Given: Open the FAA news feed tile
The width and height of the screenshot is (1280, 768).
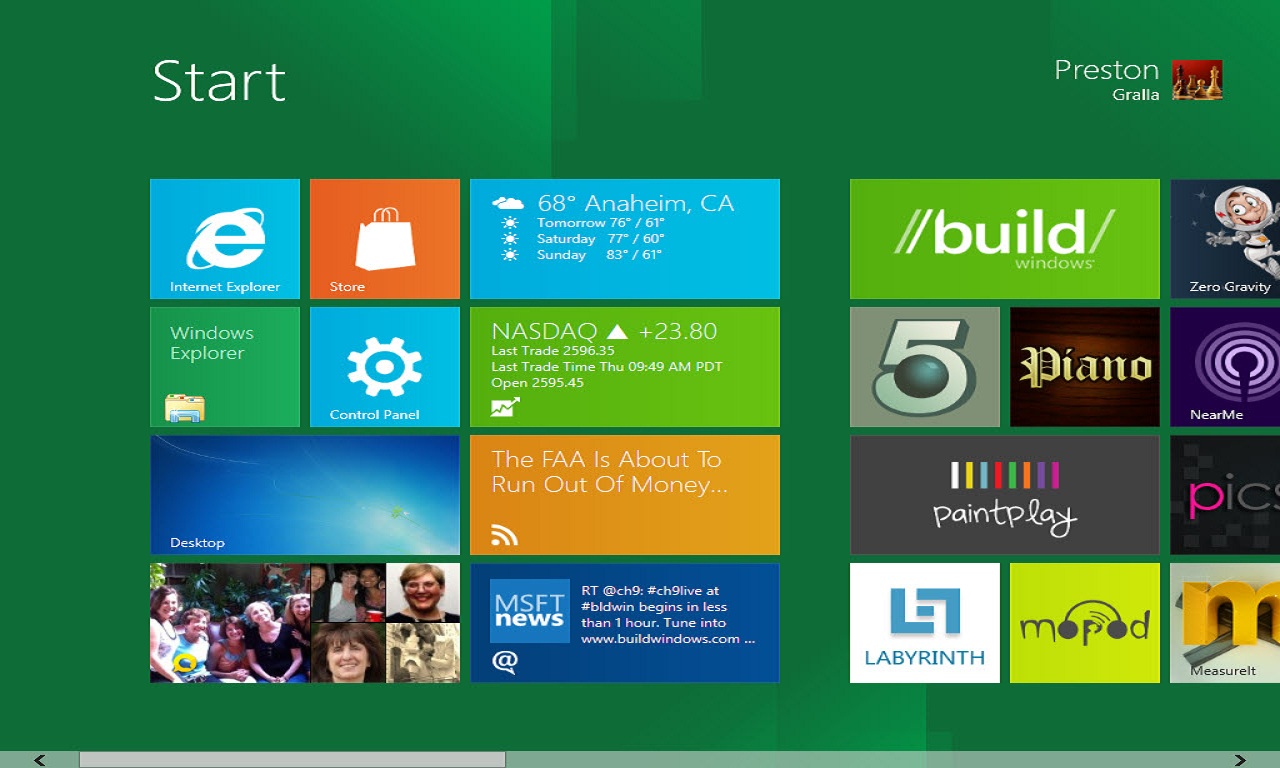Looking at the screenshot, I should 625,495.
